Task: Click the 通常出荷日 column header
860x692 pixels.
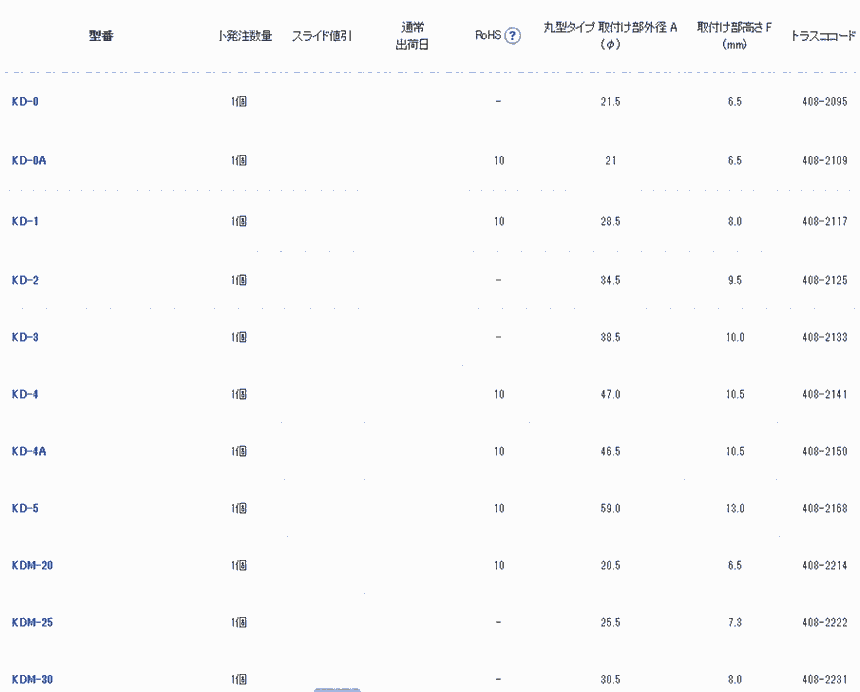Action: coord(412,36)
